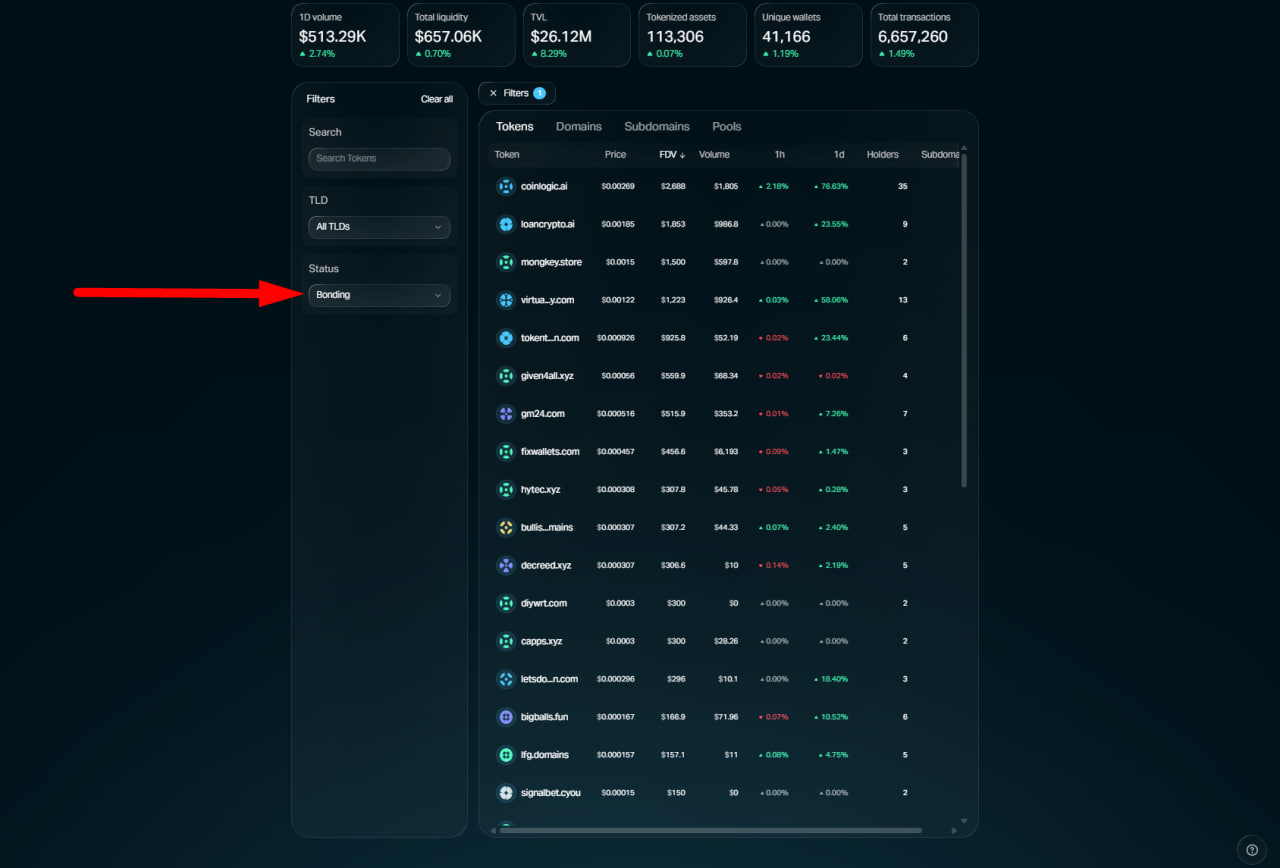The width and height of the screenshot is (1280, 868).
Task: Click the signalbet.cyou token icon
Action: click(505, 793)
